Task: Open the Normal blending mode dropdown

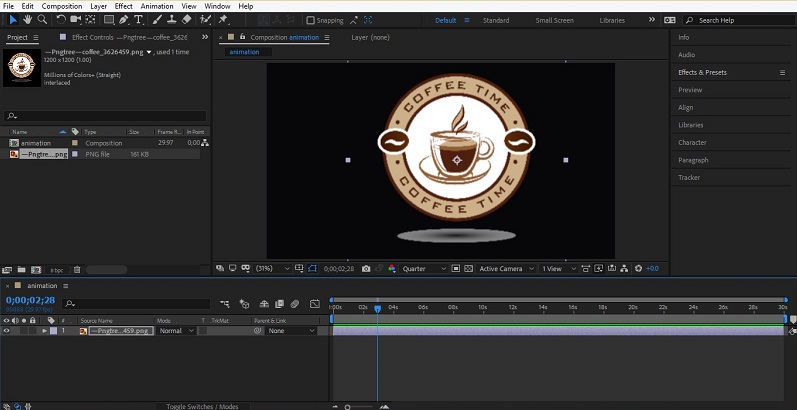Action: 176,330
